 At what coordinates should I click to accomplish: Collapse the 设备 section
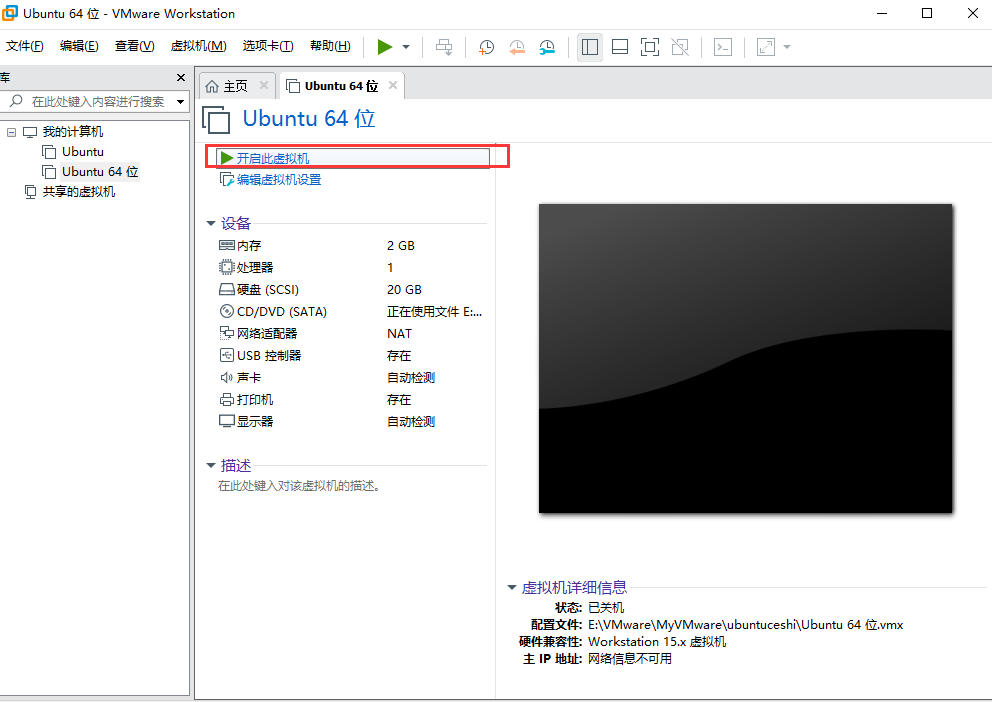[211, 223]
